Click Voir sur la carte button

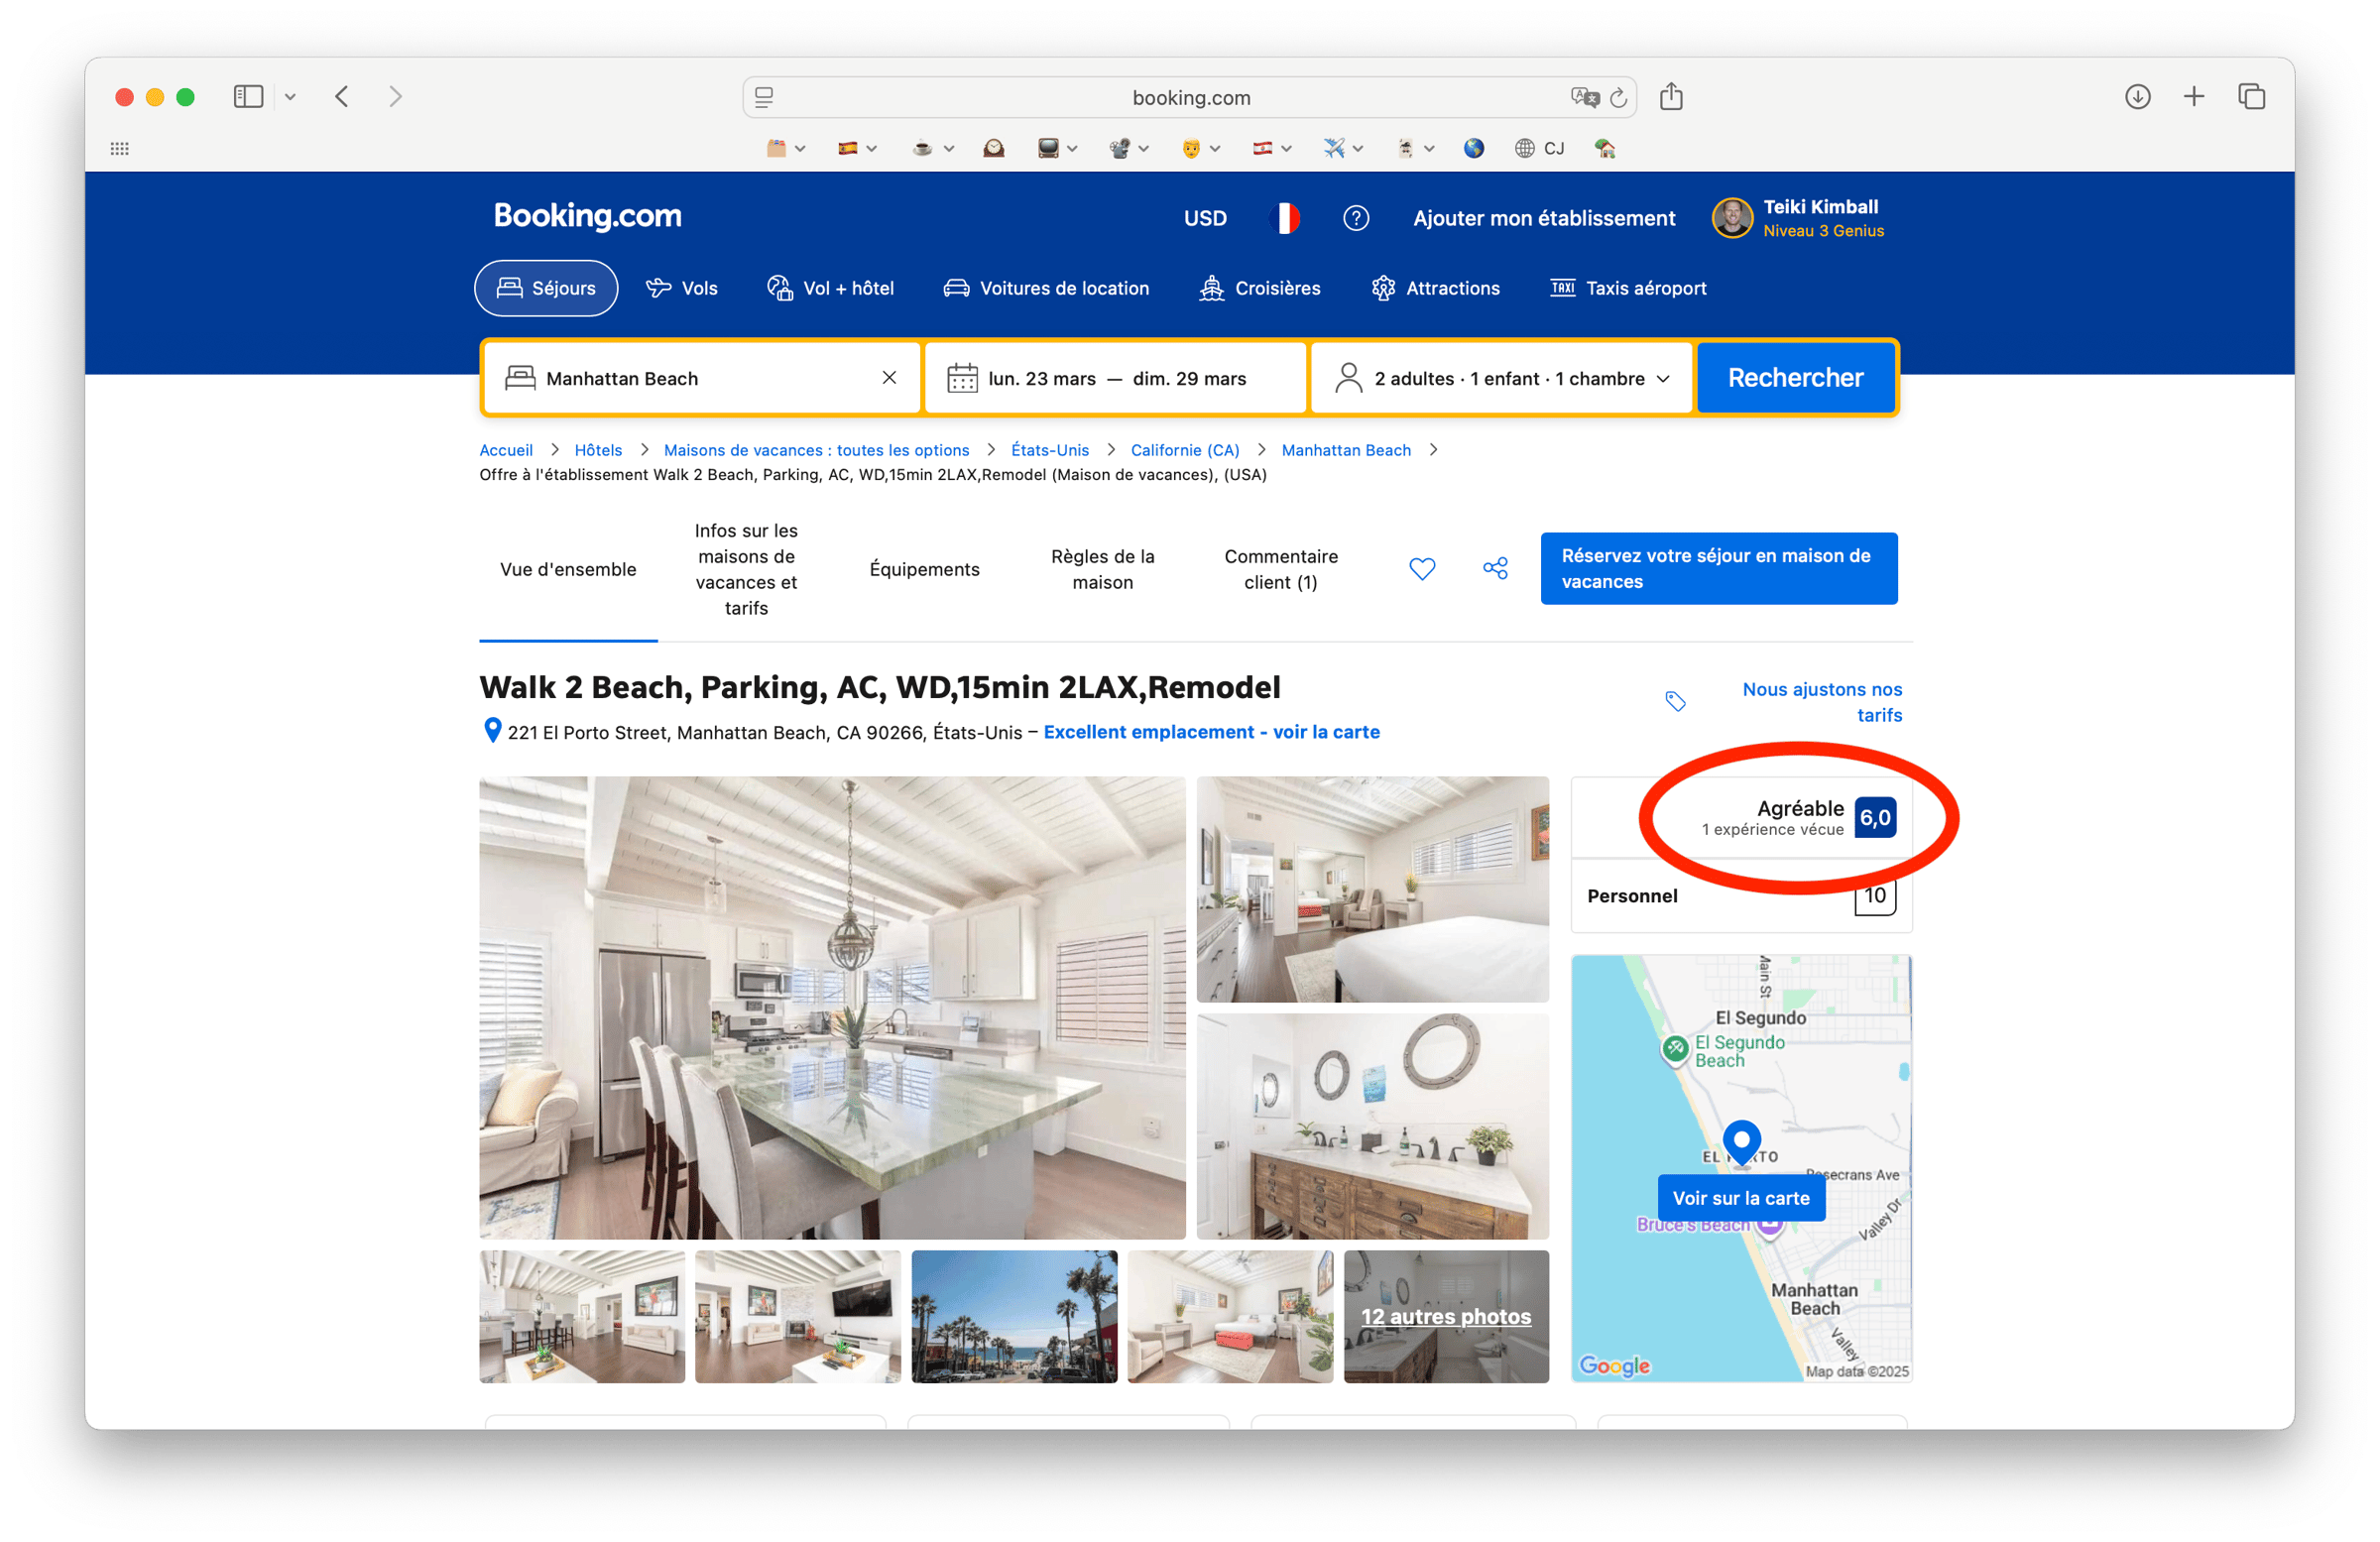point(1741,1198)
